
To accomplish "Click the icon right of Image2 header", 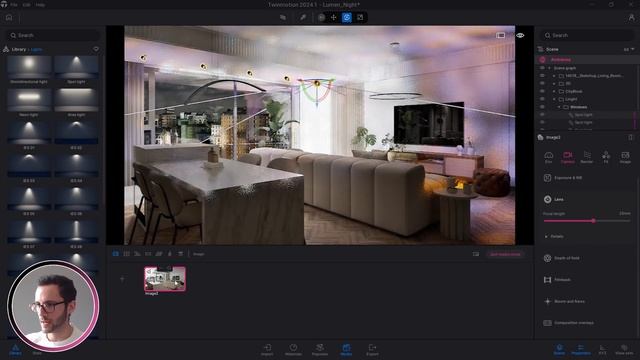I will [x=630, y=138].
